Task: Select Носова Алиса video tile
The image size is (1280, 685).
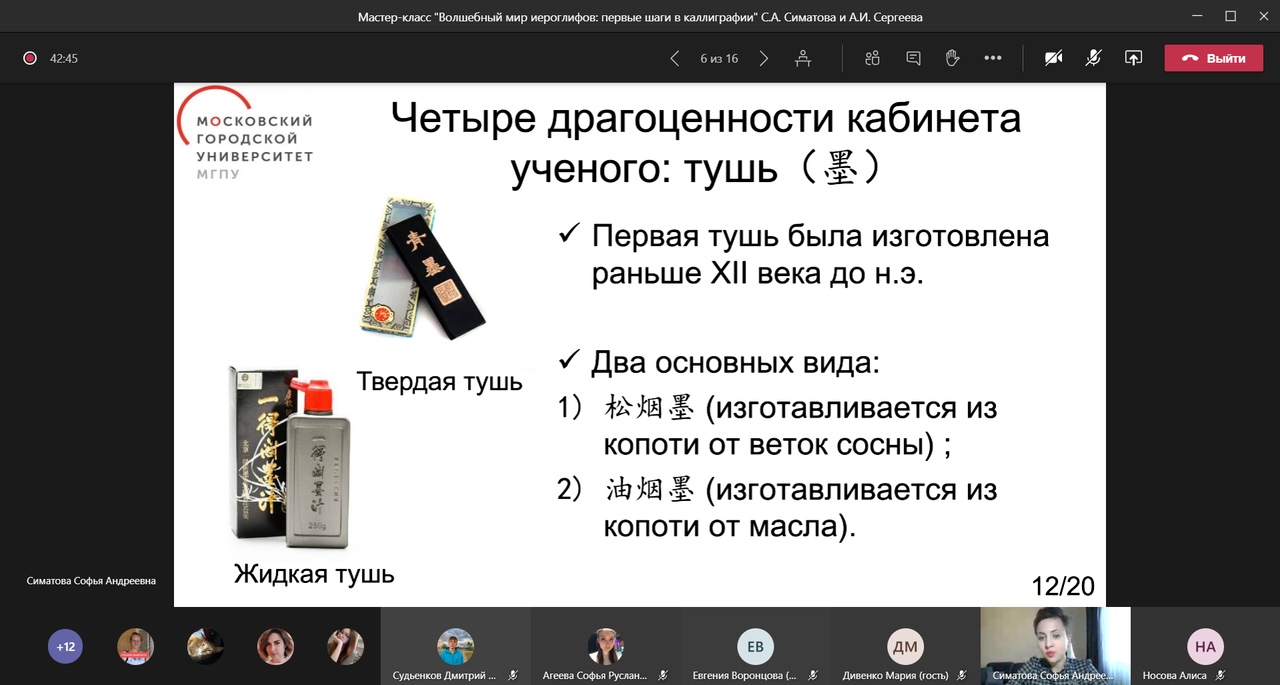Action: [x=1205, y=646]
